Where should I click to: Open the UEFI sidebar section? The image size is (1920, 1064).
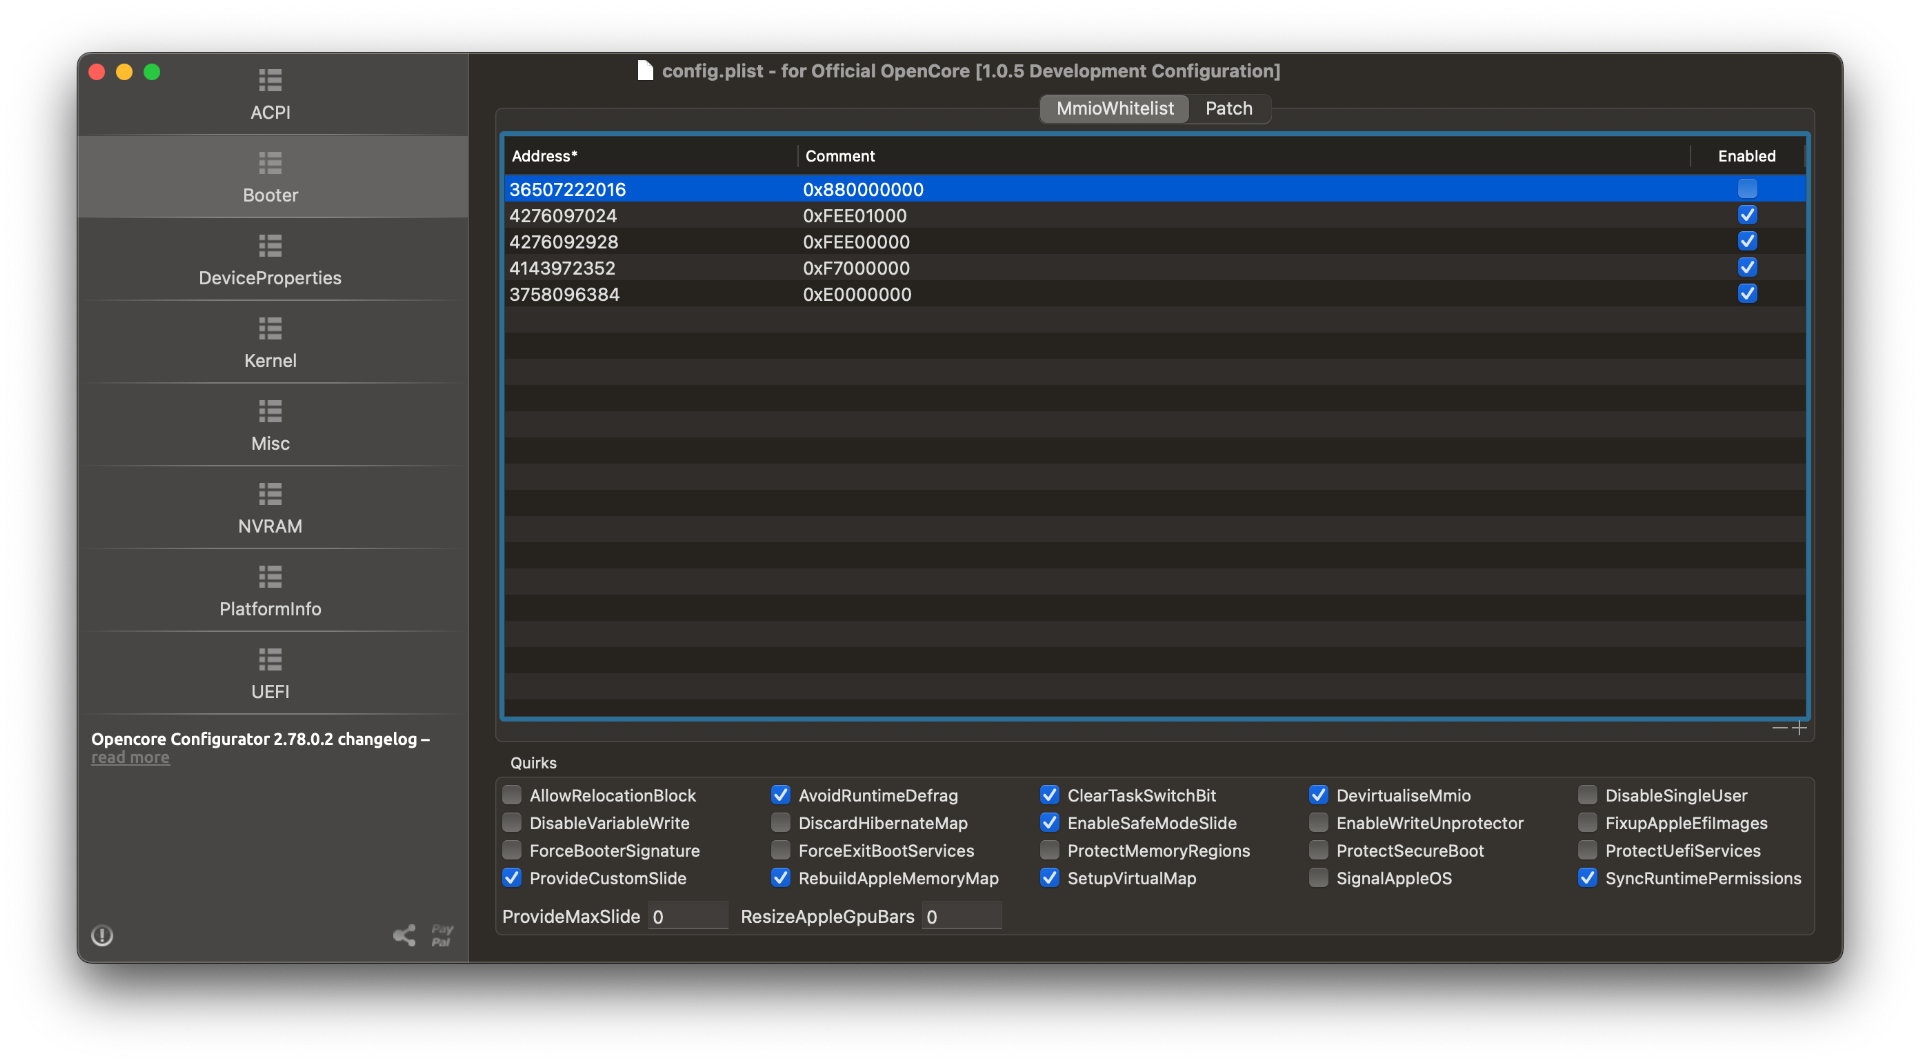270,676
